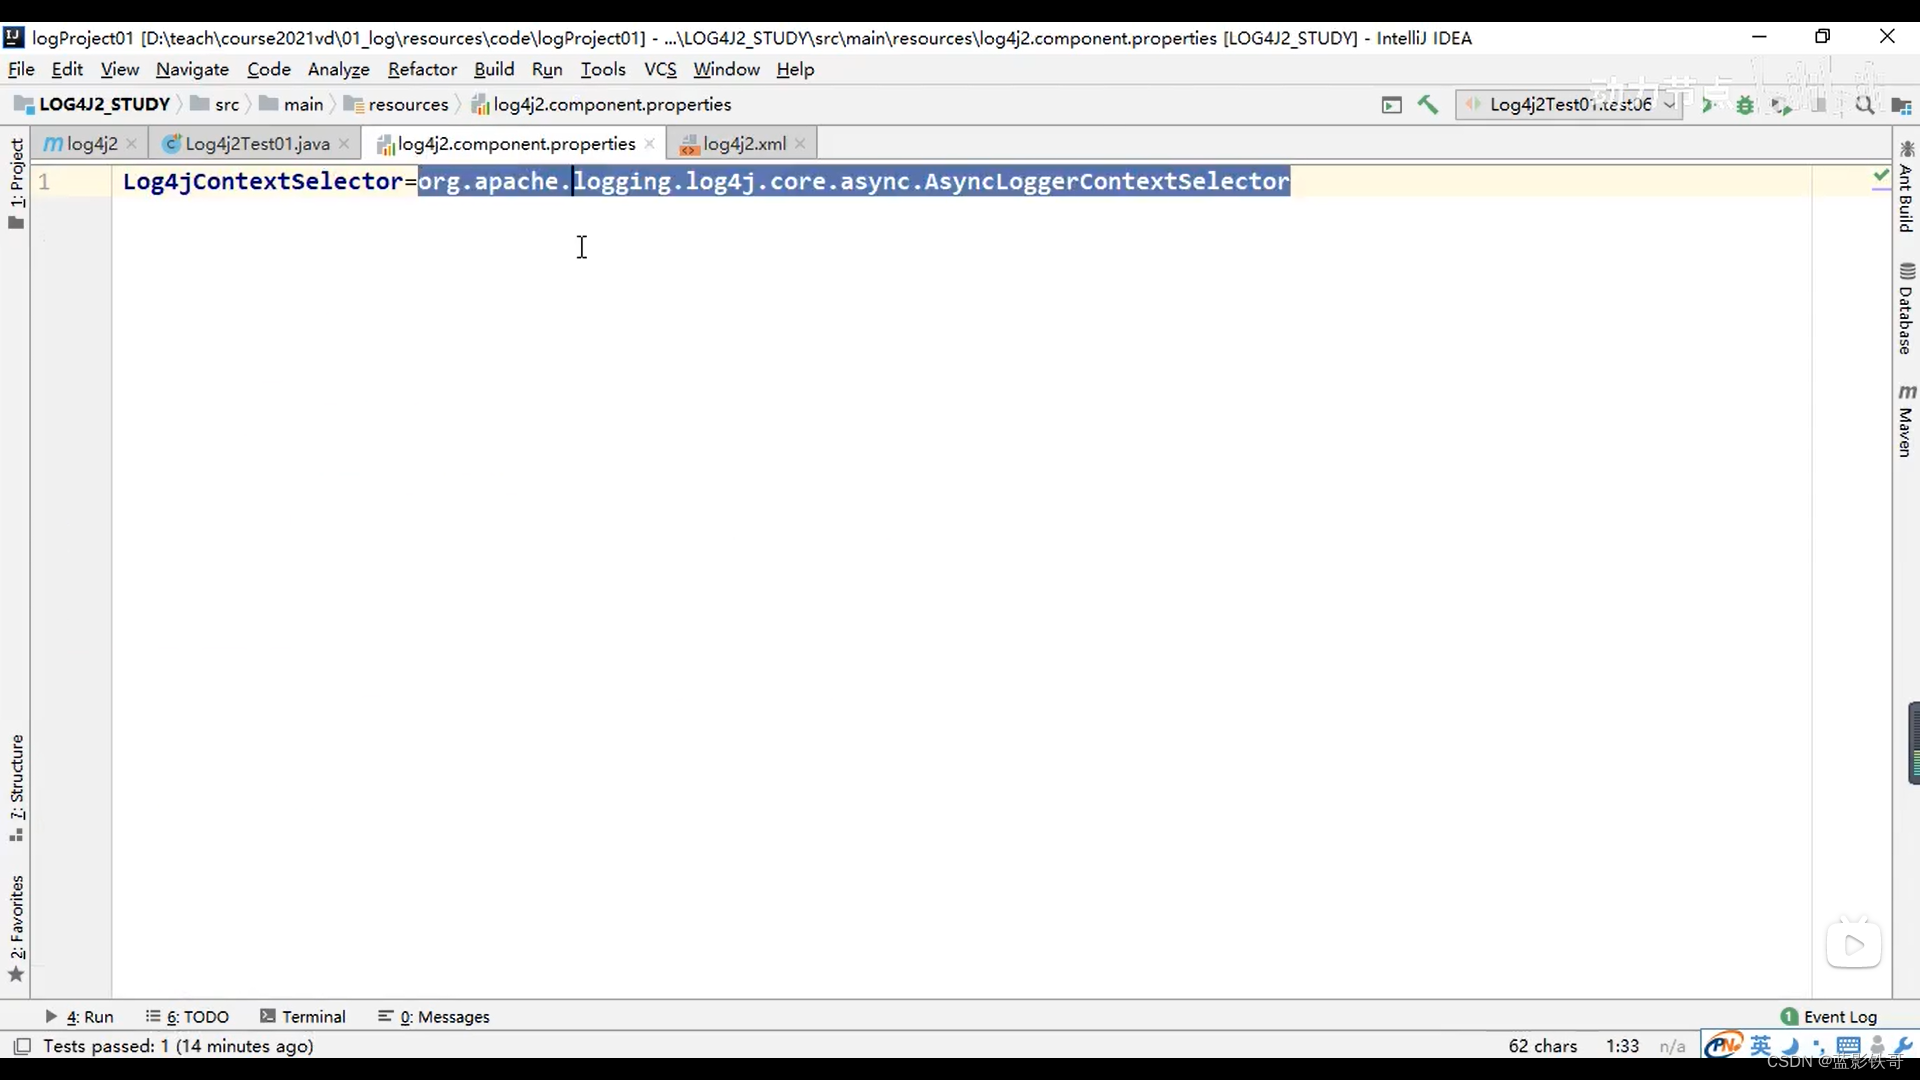Open the run configuration dropdown Log4j2Test01.test06

pos(1568,105)
